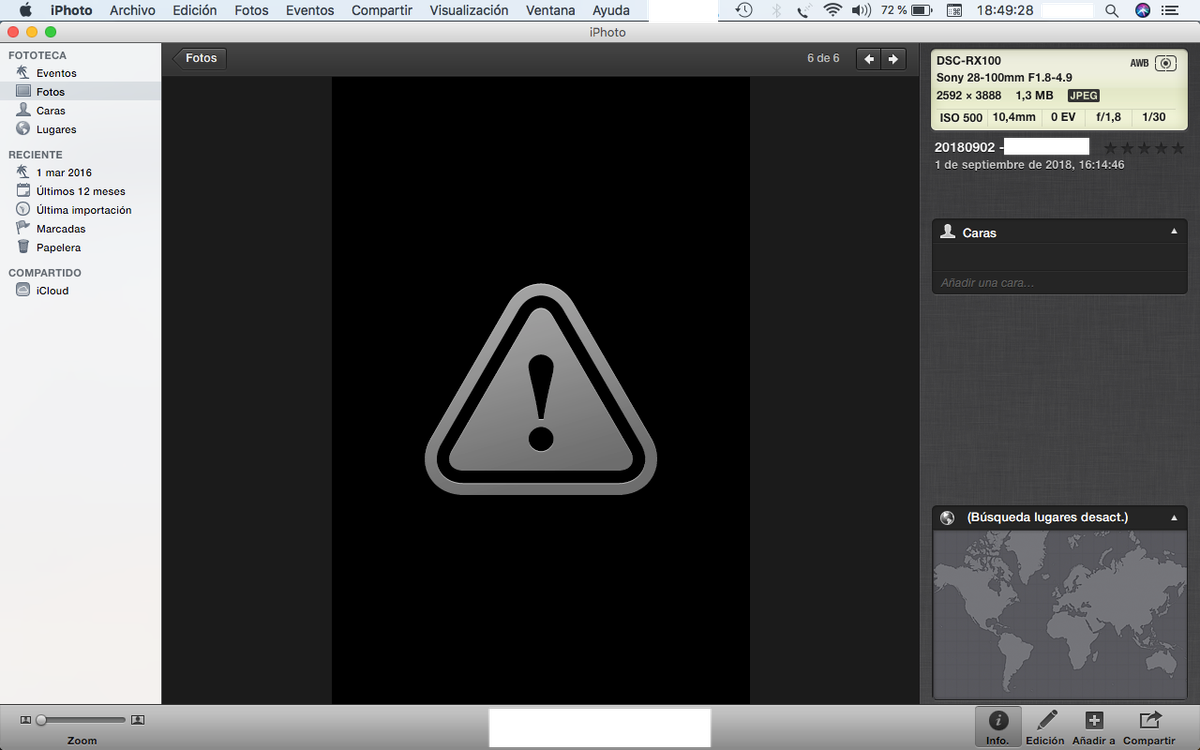Click the Fotos back button
The image size is (1200, 750).
point(200,58)
